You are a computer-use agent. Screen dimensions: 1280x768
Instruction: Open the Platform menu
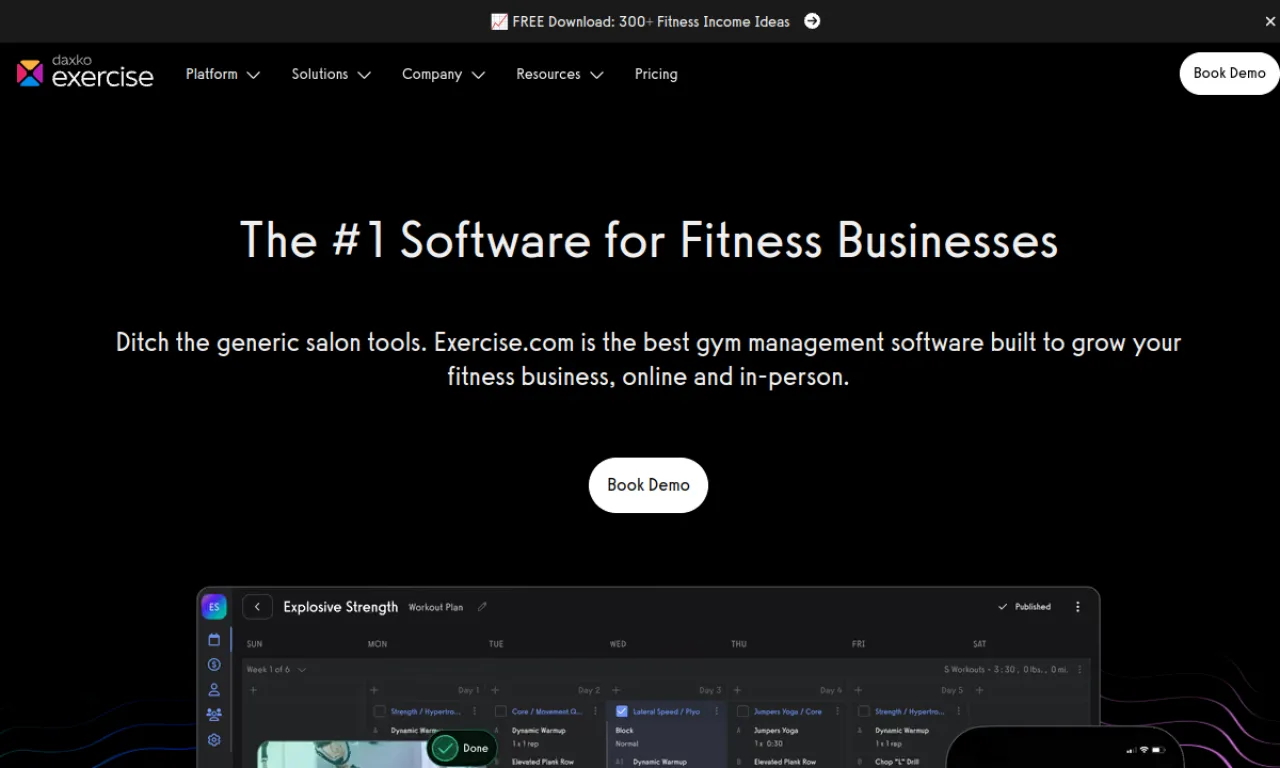tap(211, 74)
